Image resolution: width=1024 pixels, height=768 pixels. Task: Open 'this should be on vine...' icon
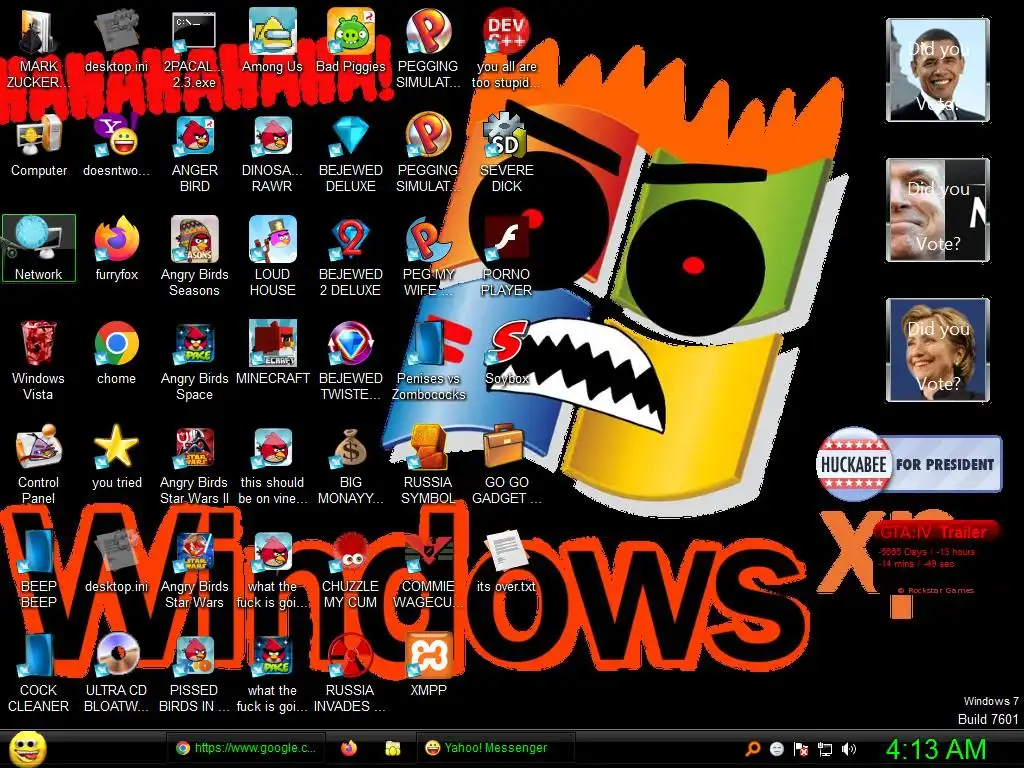click(272, 464)
